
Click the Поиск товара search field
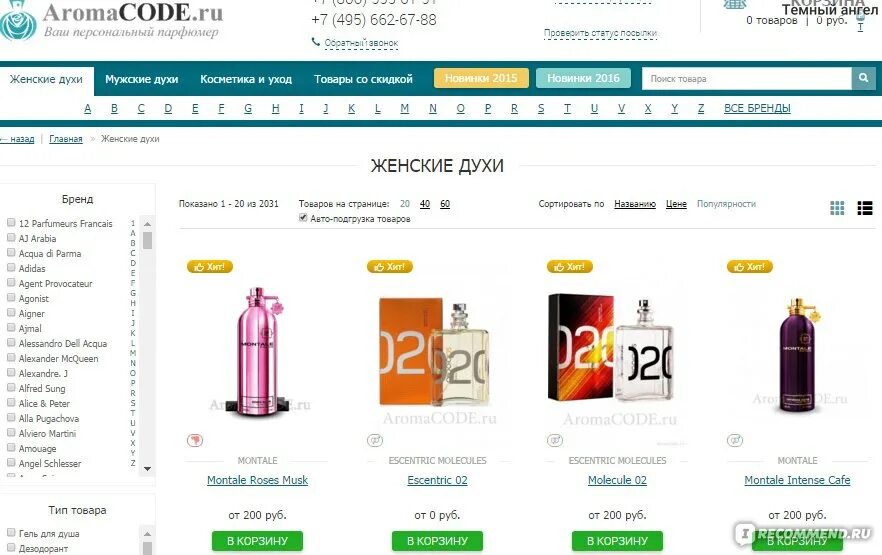click(x=747, y=79)
